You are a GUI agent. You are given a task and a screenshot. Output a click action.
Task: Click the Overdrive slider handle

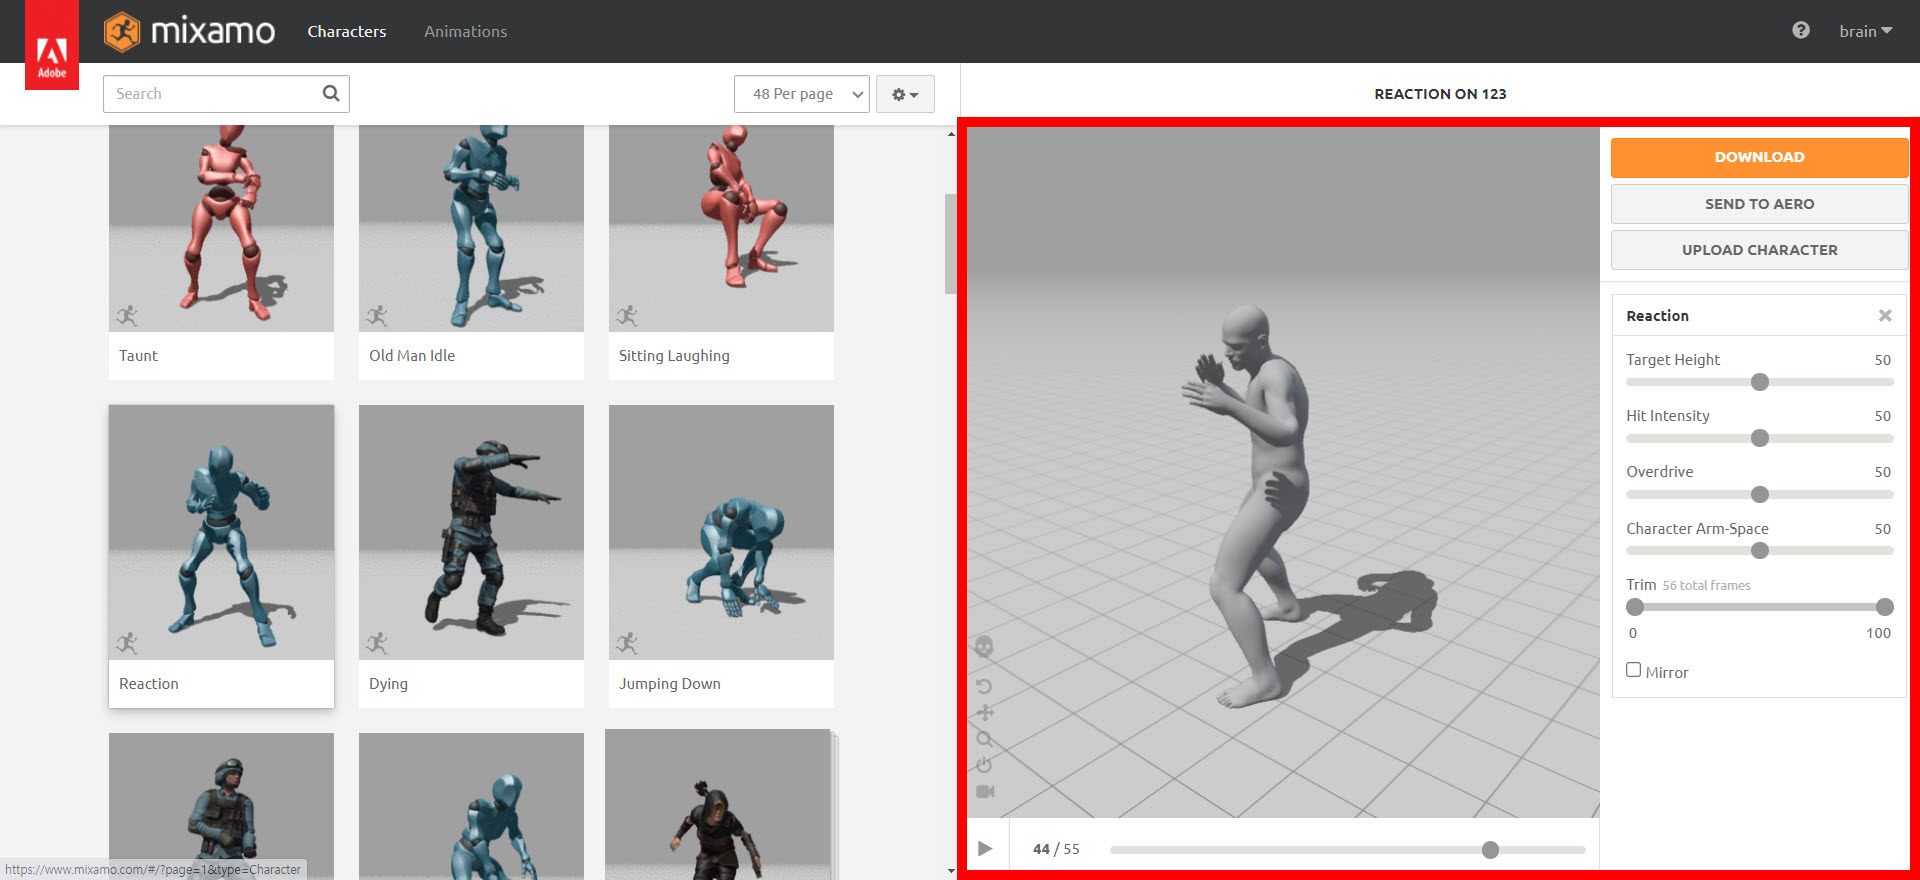1760,494
